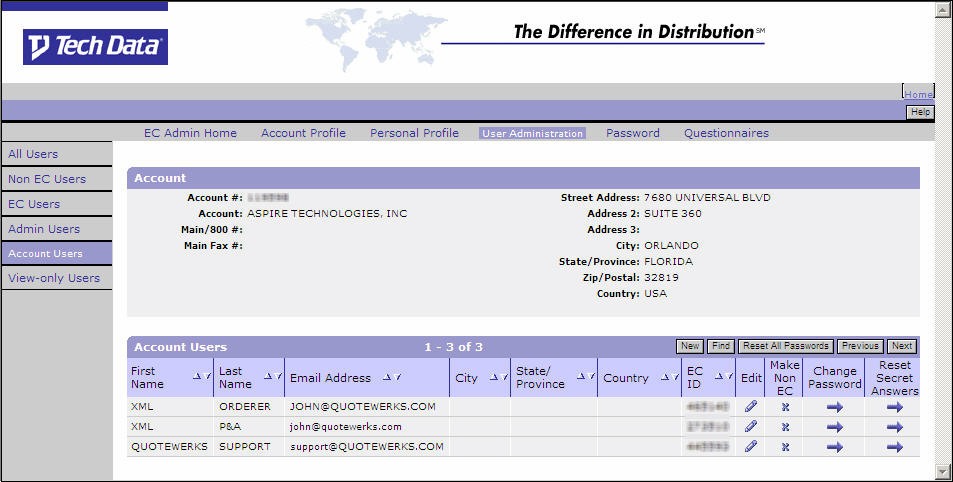The height and width of the screenshot is (482, 953).
Task: Go to Next page of users
Action: [x=902, y=346]
